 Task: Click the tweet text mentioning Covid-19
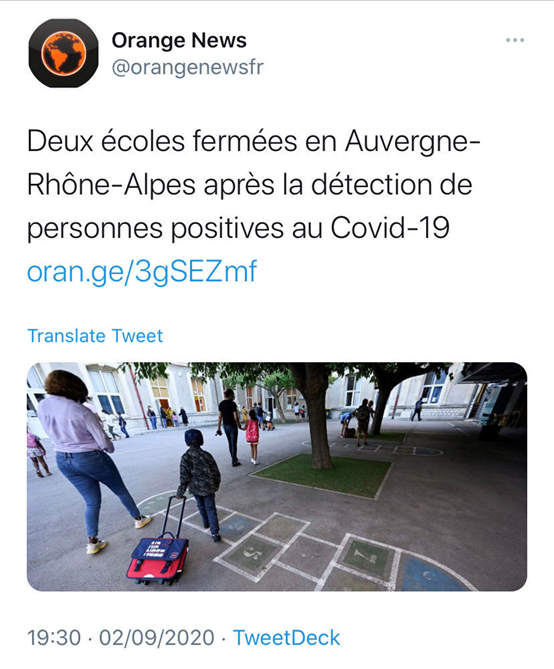pyautogui.click(x=254, y=185)
